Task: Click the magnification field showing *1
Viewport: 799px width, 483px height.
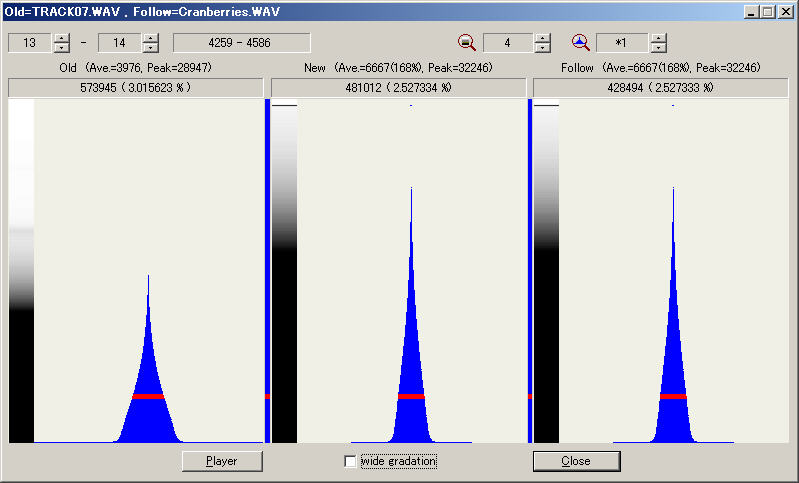Action: [x=622, y=43]
